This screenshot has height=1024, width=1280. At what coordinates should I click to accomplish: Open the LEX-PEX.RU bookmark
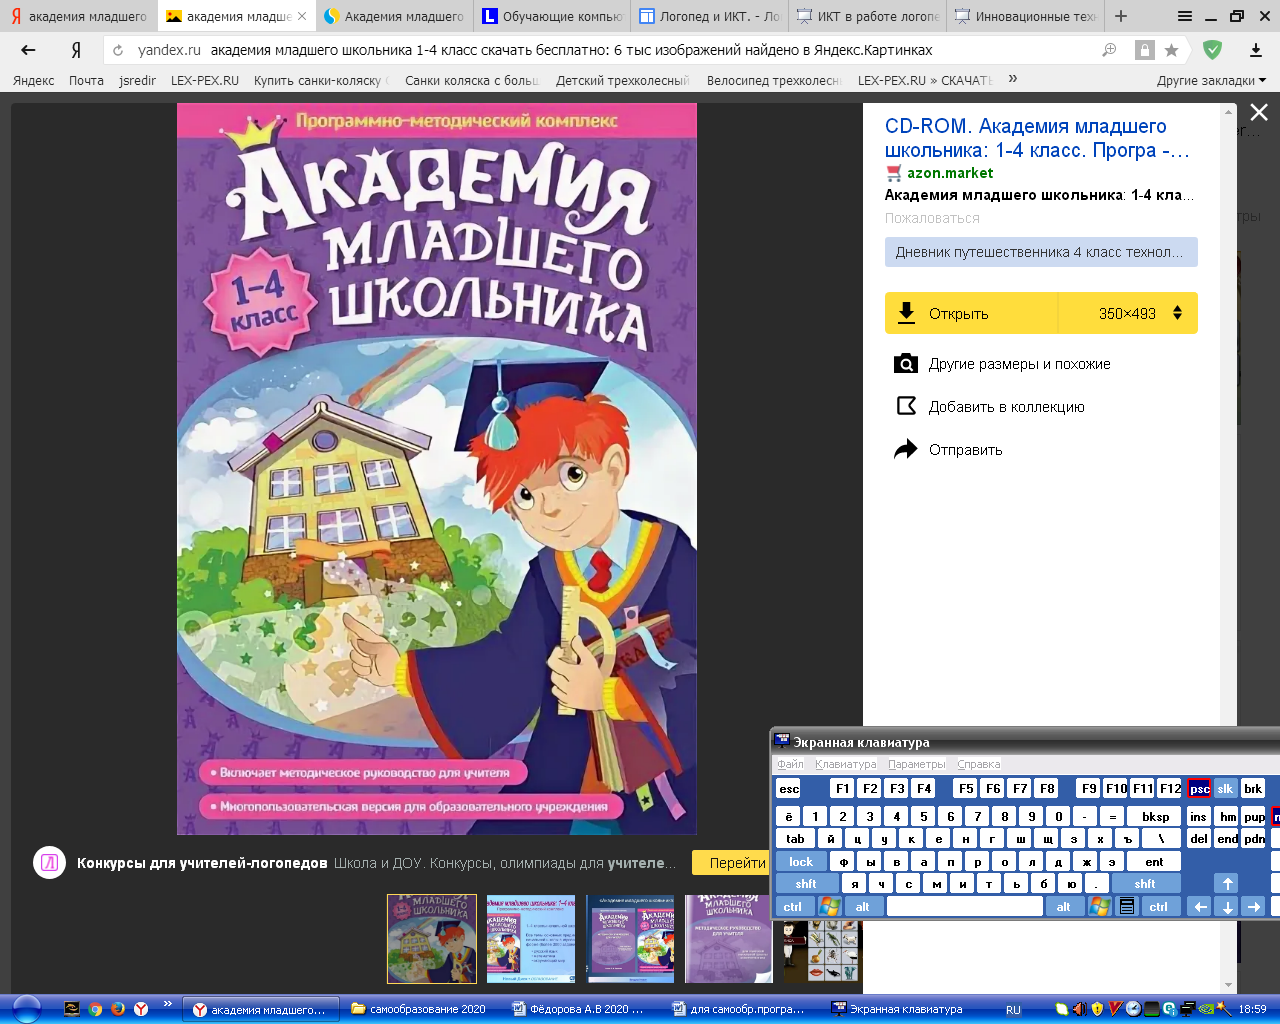(205, 80)
